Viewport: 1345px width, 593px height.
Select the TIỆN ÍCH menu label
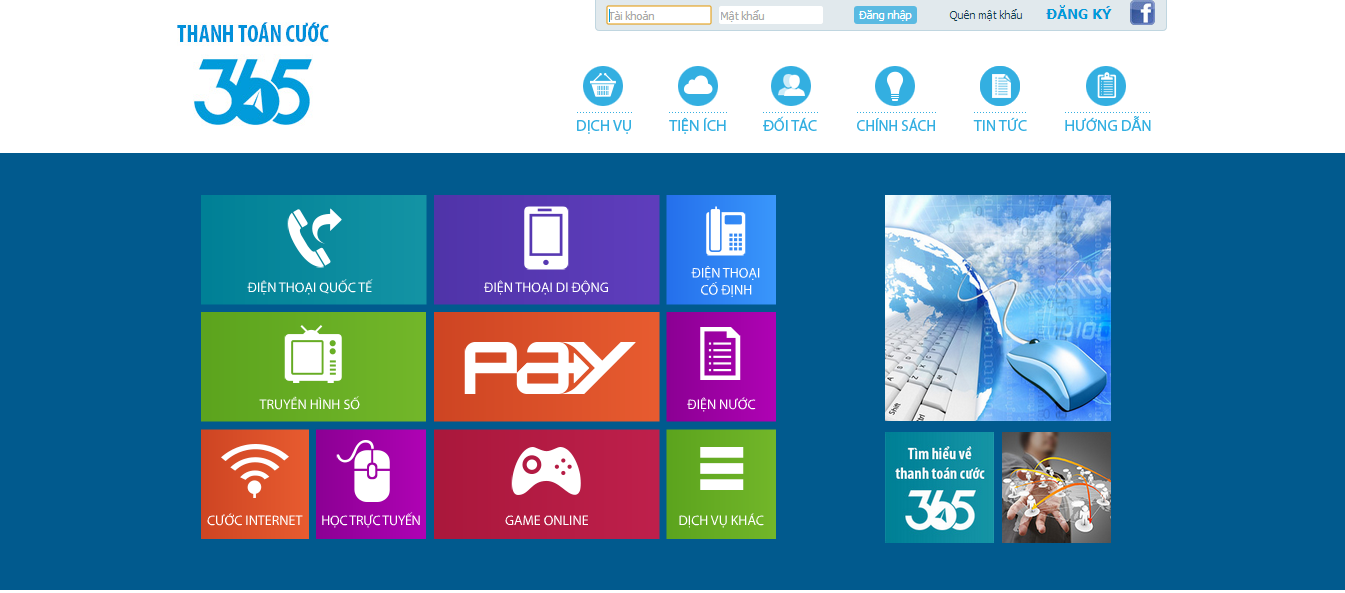tap(698, 126)
